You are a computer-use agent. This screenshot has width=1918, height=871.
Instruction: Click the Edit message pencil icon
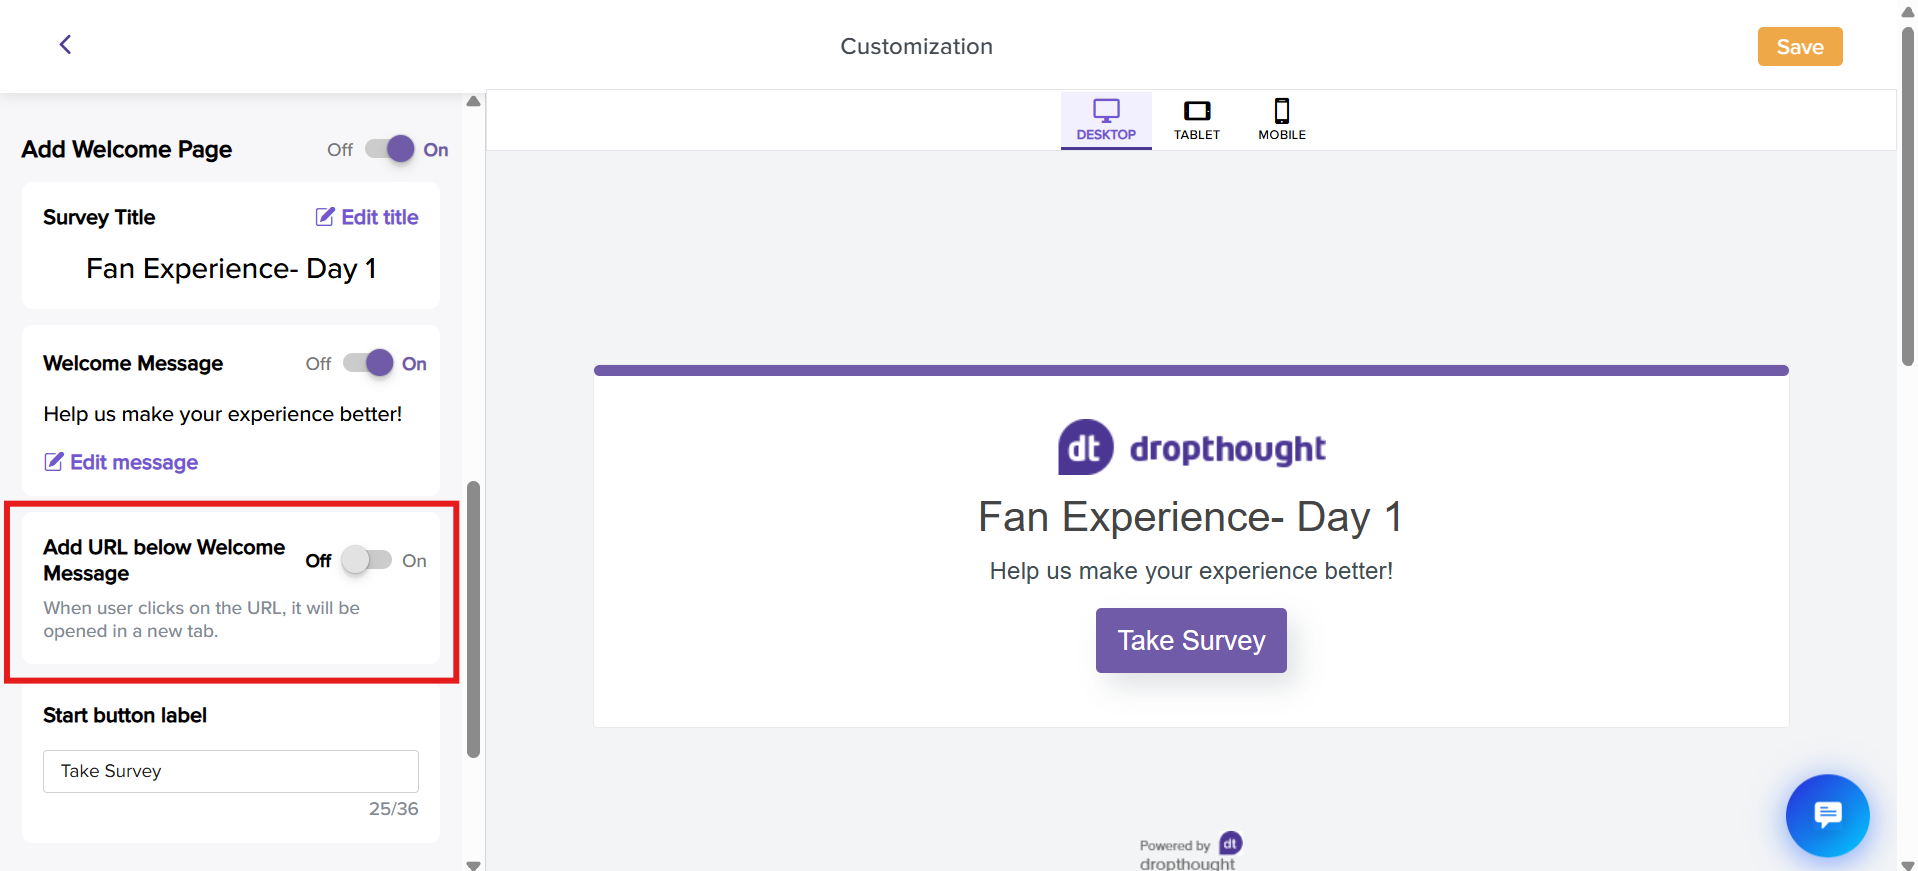point(54,461)
